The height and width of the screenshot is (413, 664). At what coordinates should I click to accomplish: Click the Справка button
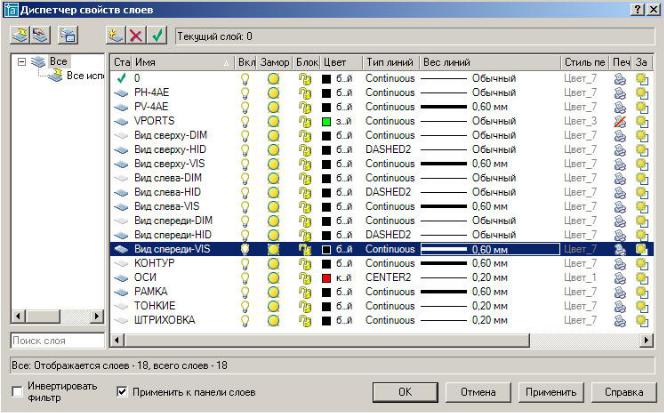pyautogui.click(x=624, y=392)
